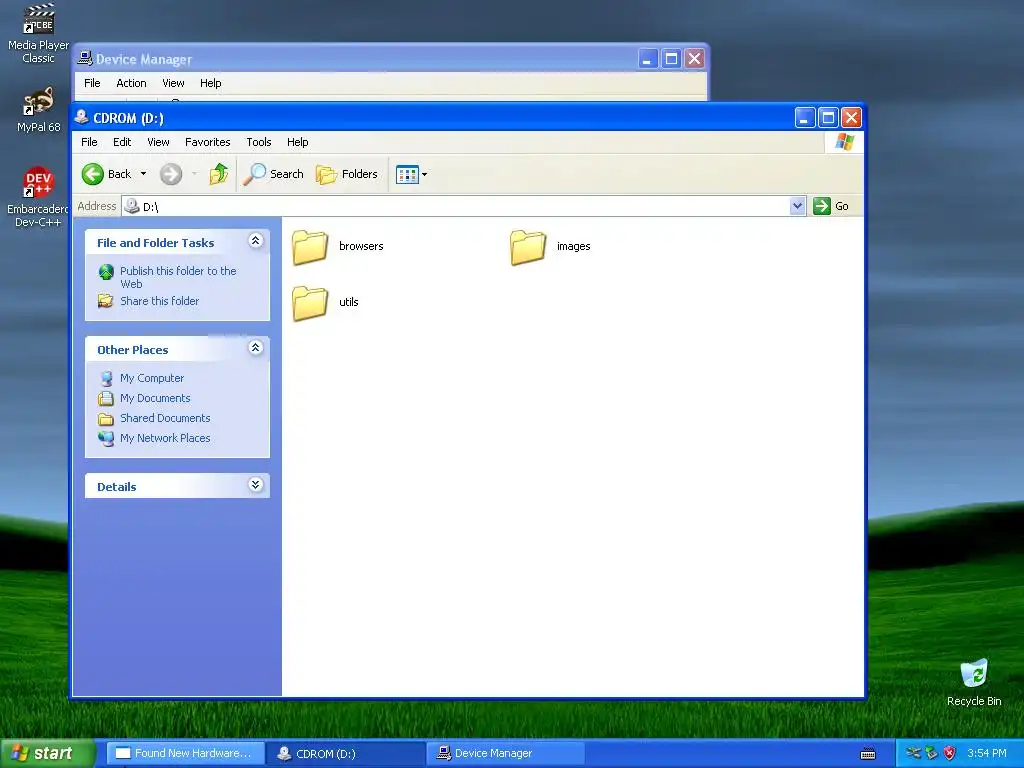This screenshot has height=768, width=1024.
Task: Click the keyboard icon in taskbar
Action: click(868, 754)
